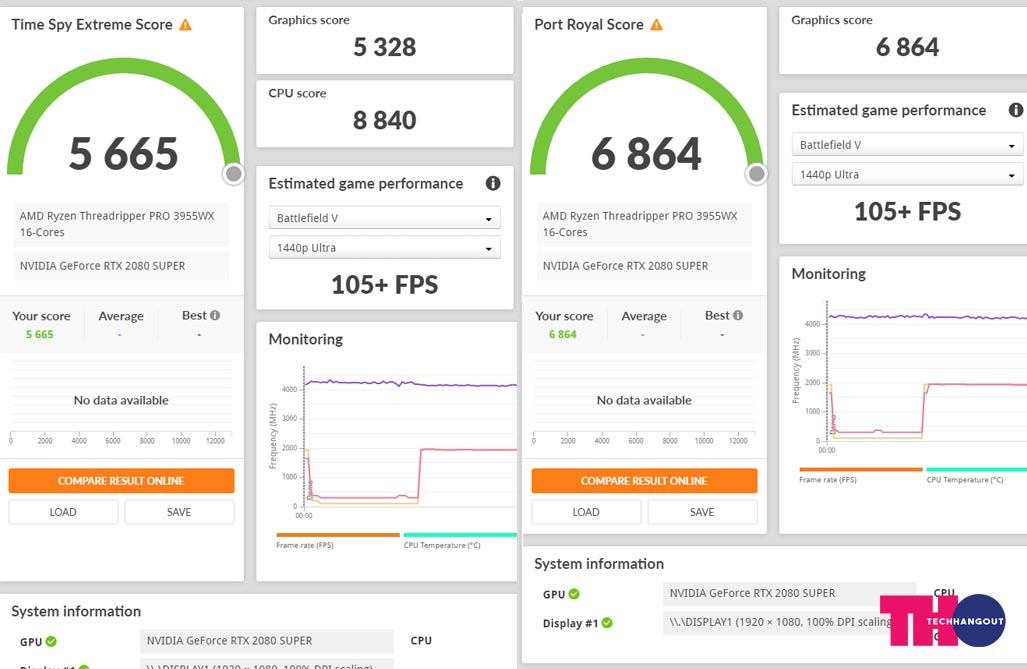Click the System information heading in Time Spy panel
Viewport: 1027px width, 669px height.
tap(76, 611)
